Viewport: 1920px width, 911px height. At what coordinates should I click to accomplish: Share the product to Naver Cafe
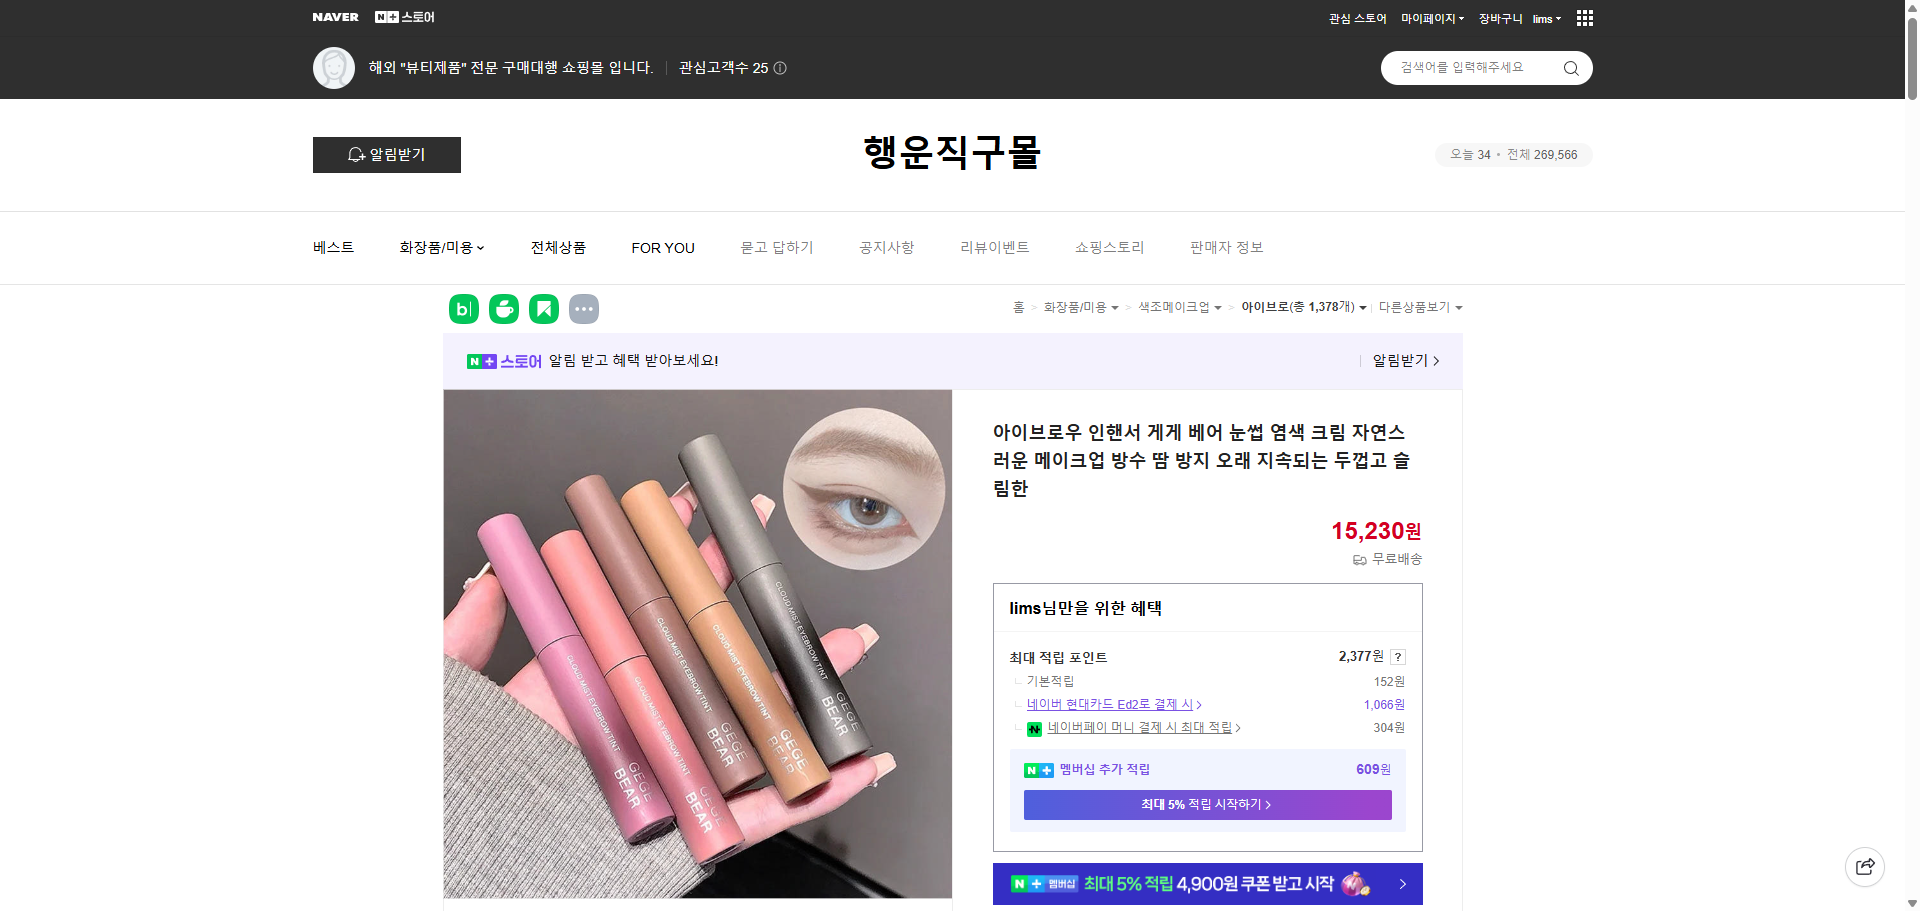pos(504,309)
